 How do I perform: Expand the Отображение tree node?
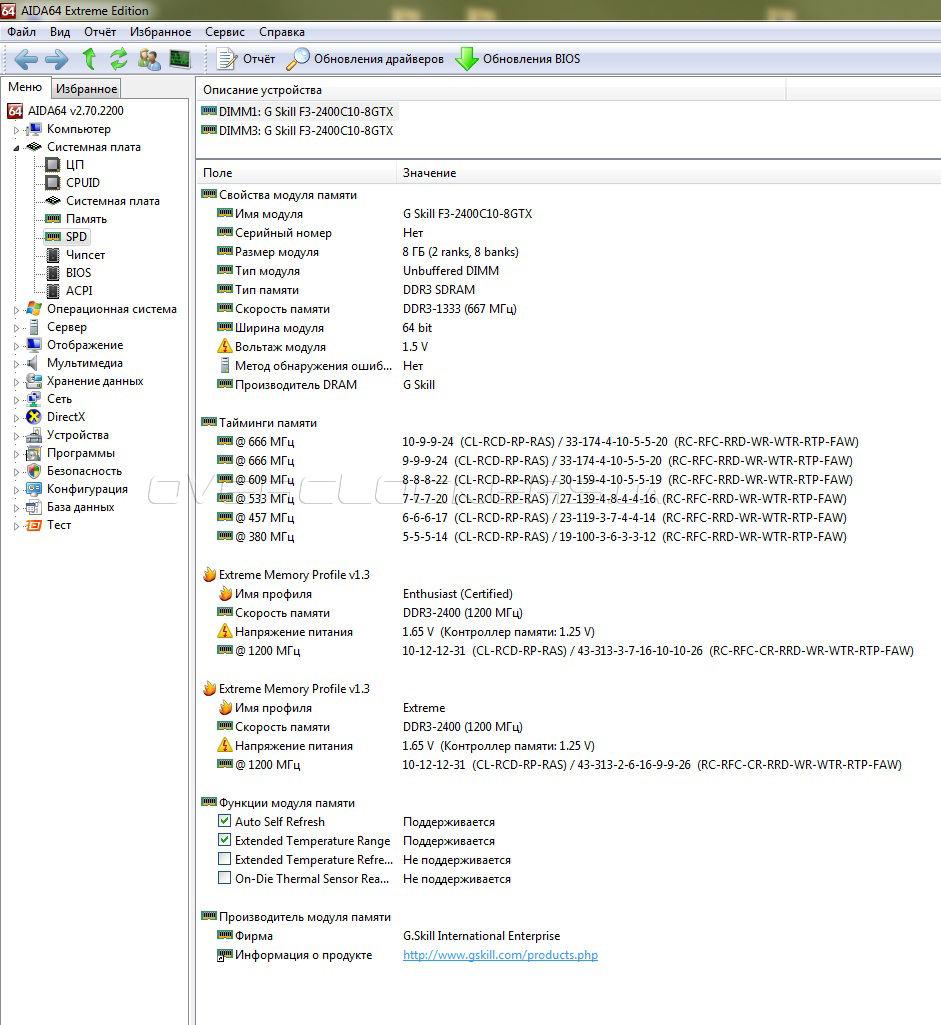point(16,346)
